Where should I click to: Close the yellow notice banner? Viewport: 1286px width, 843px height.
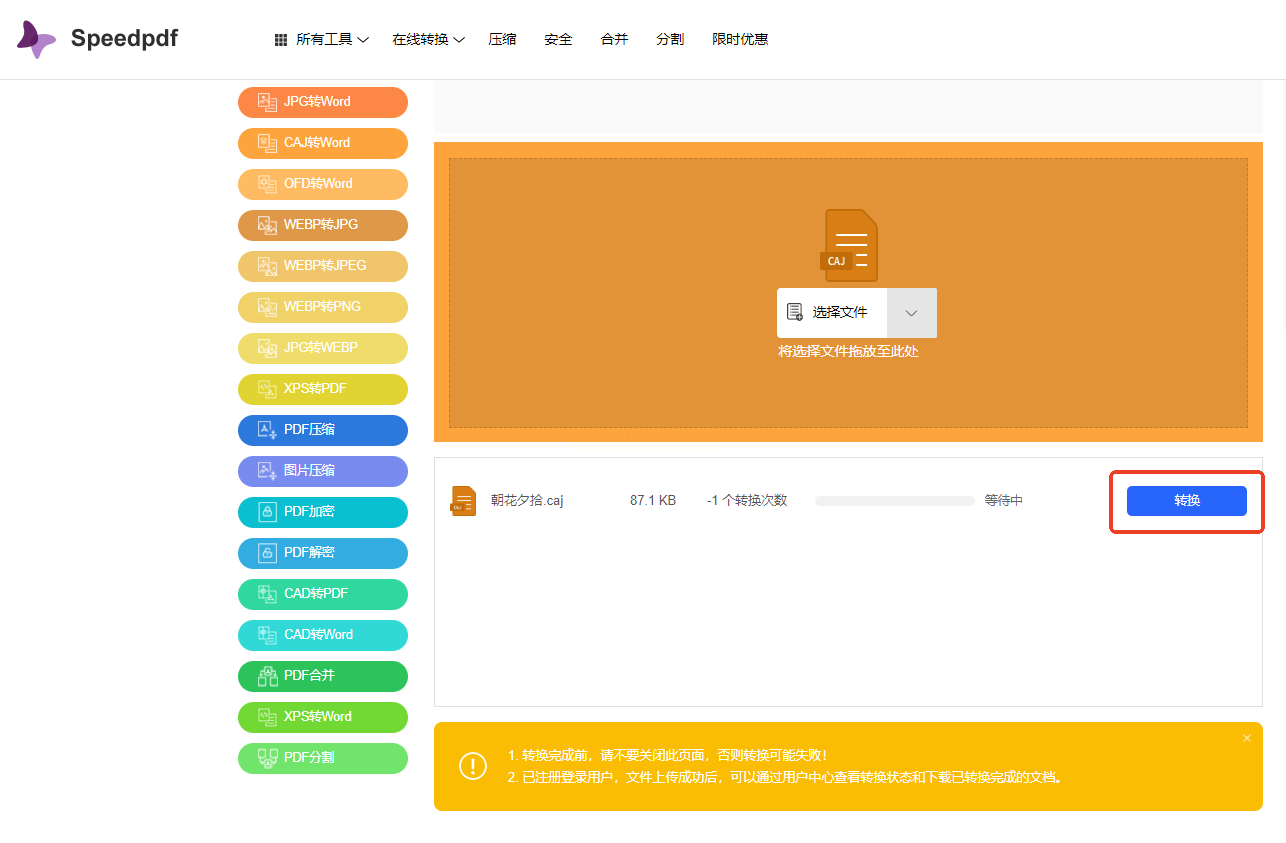1246,738
